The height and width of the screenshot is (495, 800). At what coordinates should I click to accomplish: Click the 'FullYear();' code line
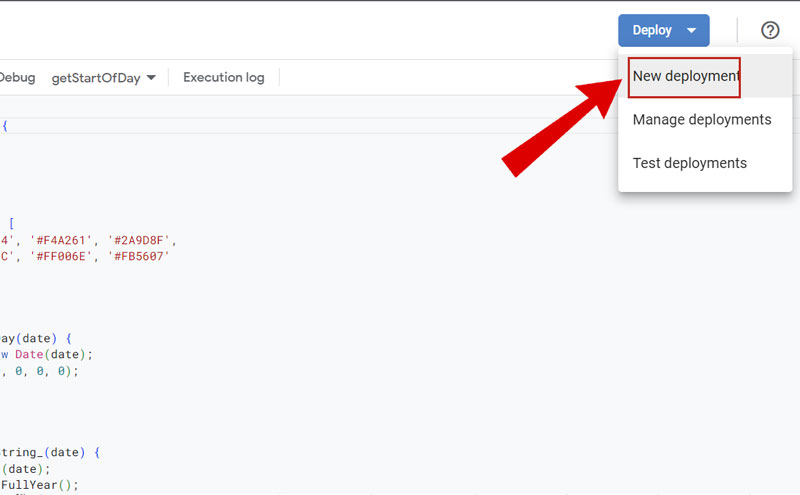click(40, 484)
